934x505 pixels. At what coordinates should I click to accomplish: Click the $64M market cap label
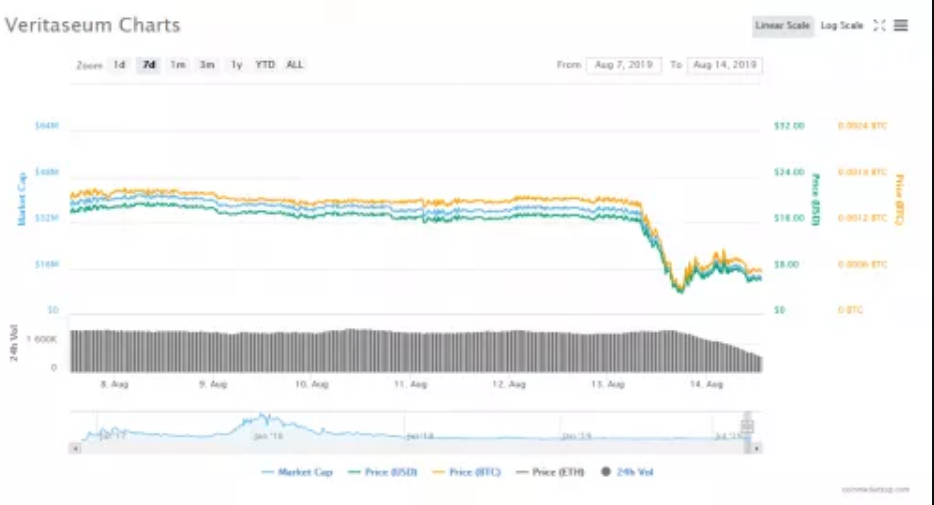47,126
